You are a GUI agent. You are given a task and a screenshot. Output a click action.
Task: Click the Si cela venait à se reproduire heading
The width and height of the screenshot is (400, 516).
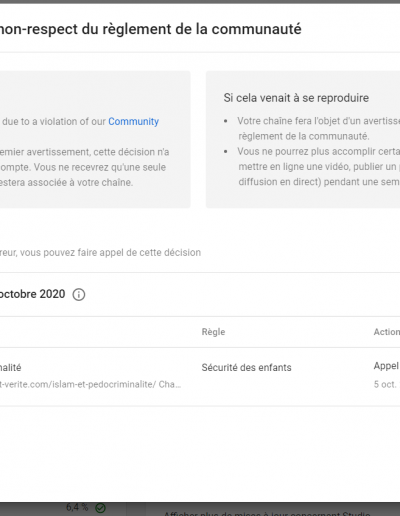point(296,98)
